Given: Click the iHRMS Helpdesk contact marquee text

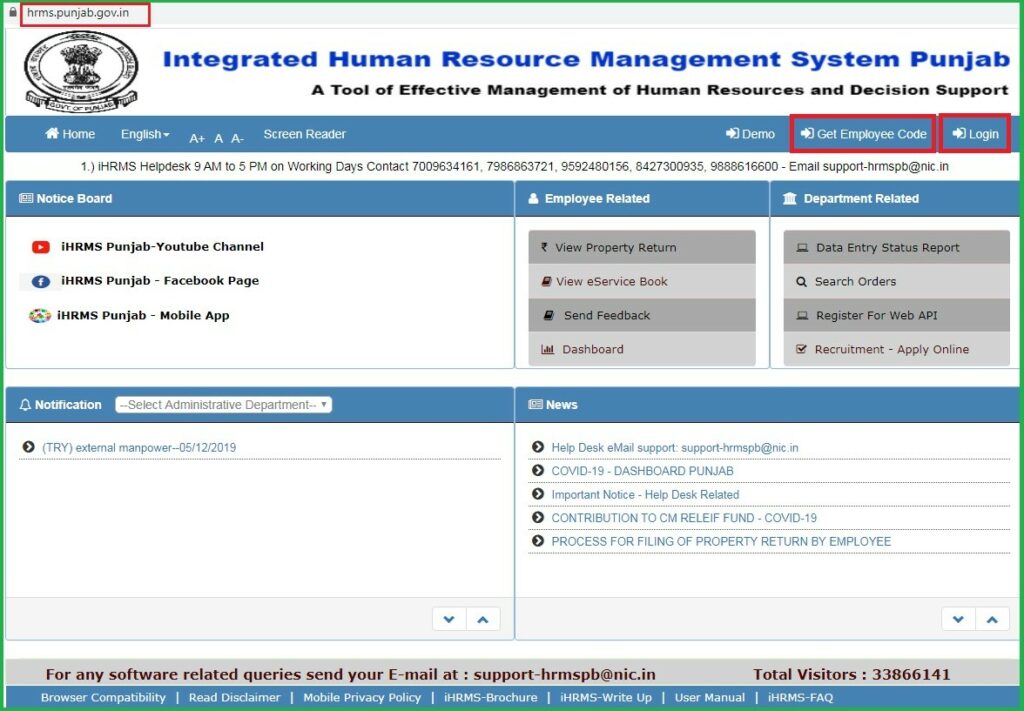Looking at the screenshot, I should click(515, 166).
